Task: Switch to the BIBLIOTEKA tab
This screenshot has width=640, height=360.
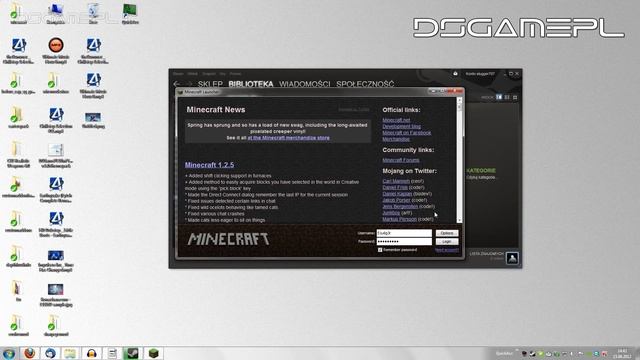Action: [x=251, y=84]
